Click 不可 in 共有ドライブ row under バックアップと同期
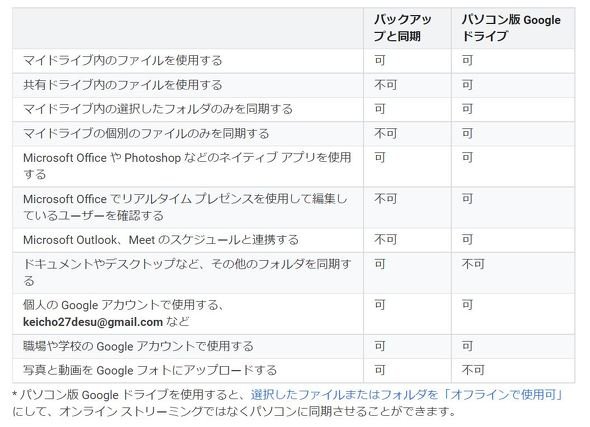This screenshot has width=590, height=427. [x=385, y=85]
